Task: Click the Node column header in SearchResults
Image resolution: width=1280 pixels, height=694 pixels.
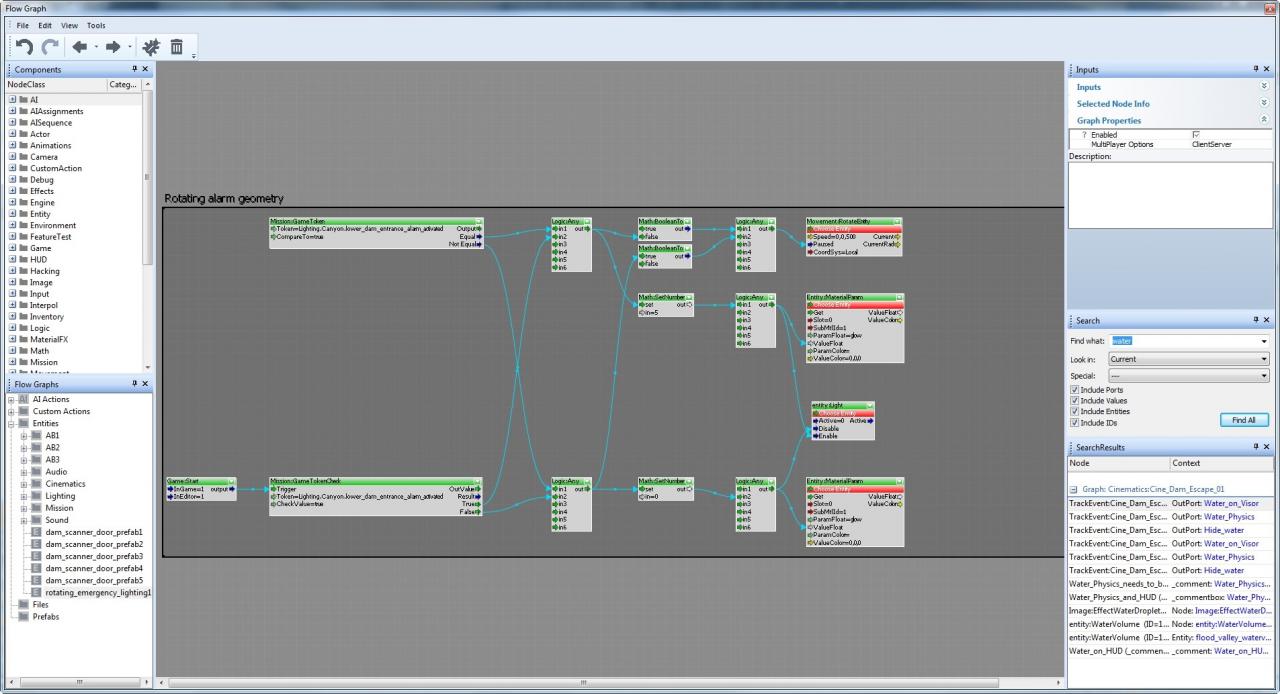Action: coord(1118,463)
